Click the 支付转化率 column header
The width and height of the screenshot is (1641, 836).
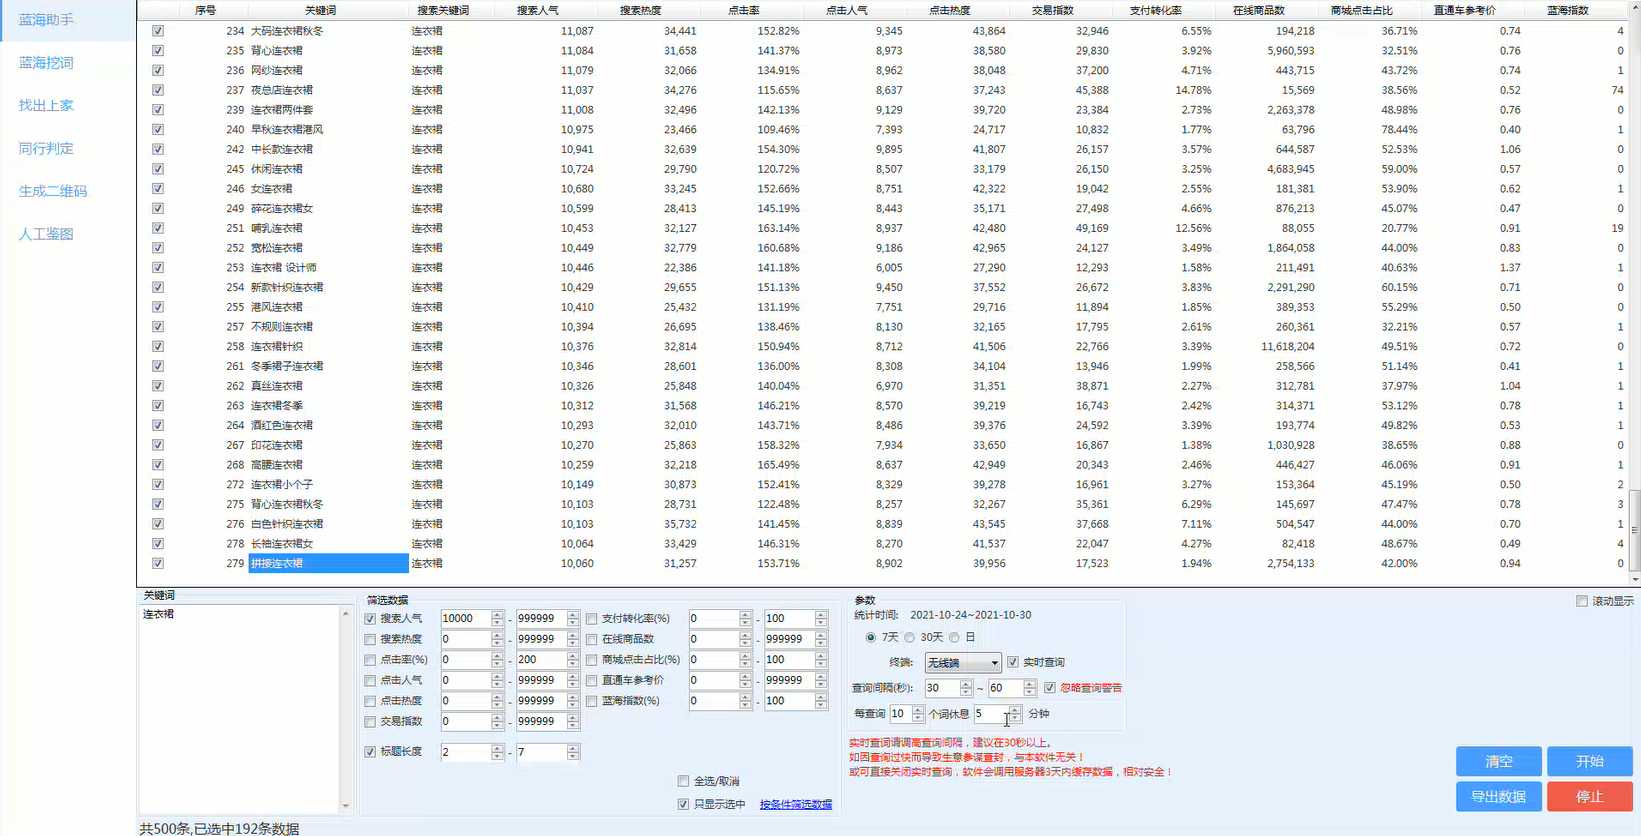(1155, 10)
